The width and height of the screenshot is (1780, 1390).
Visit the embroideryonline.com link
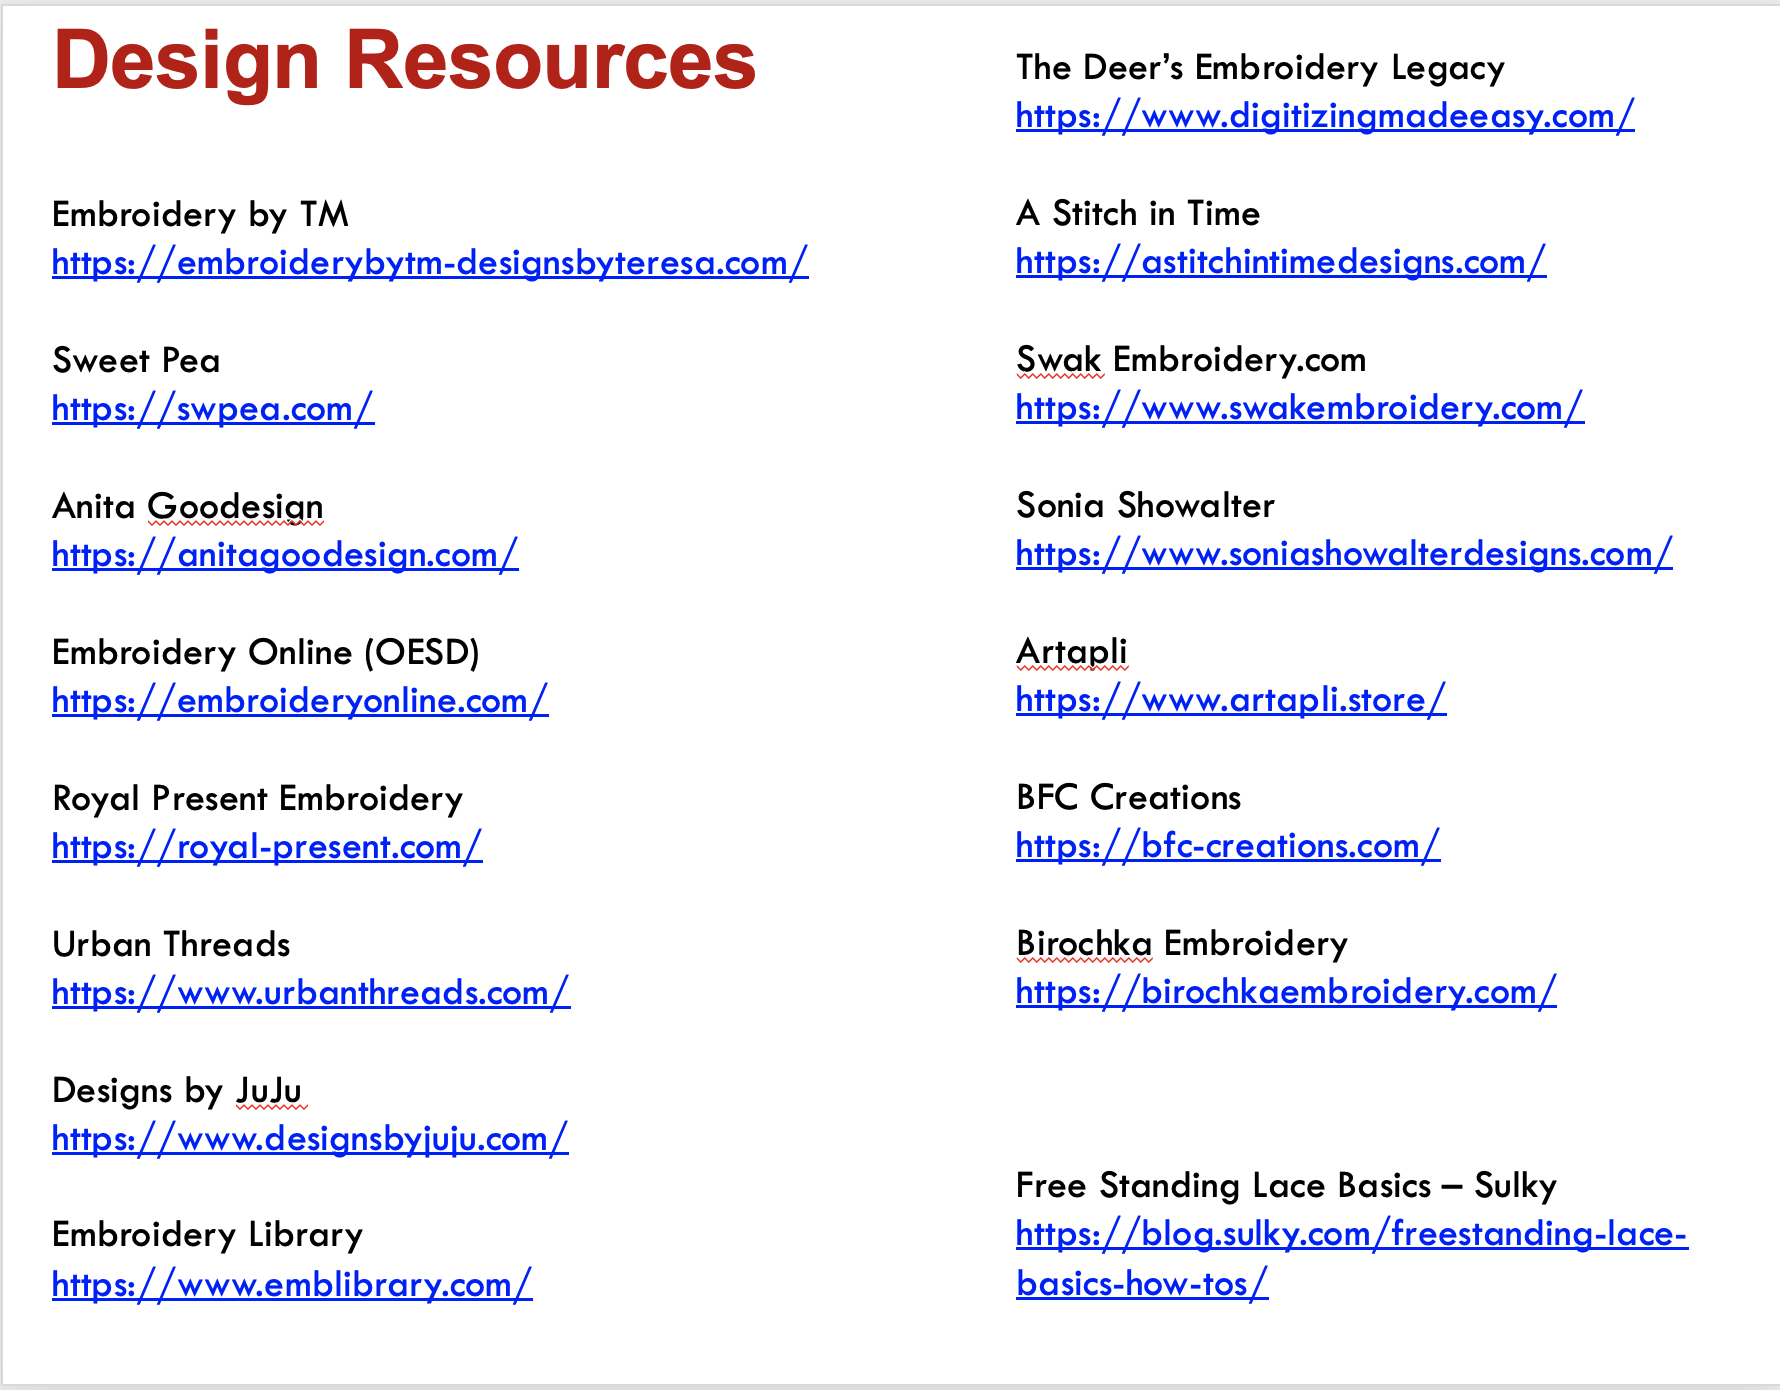[300, 701]
